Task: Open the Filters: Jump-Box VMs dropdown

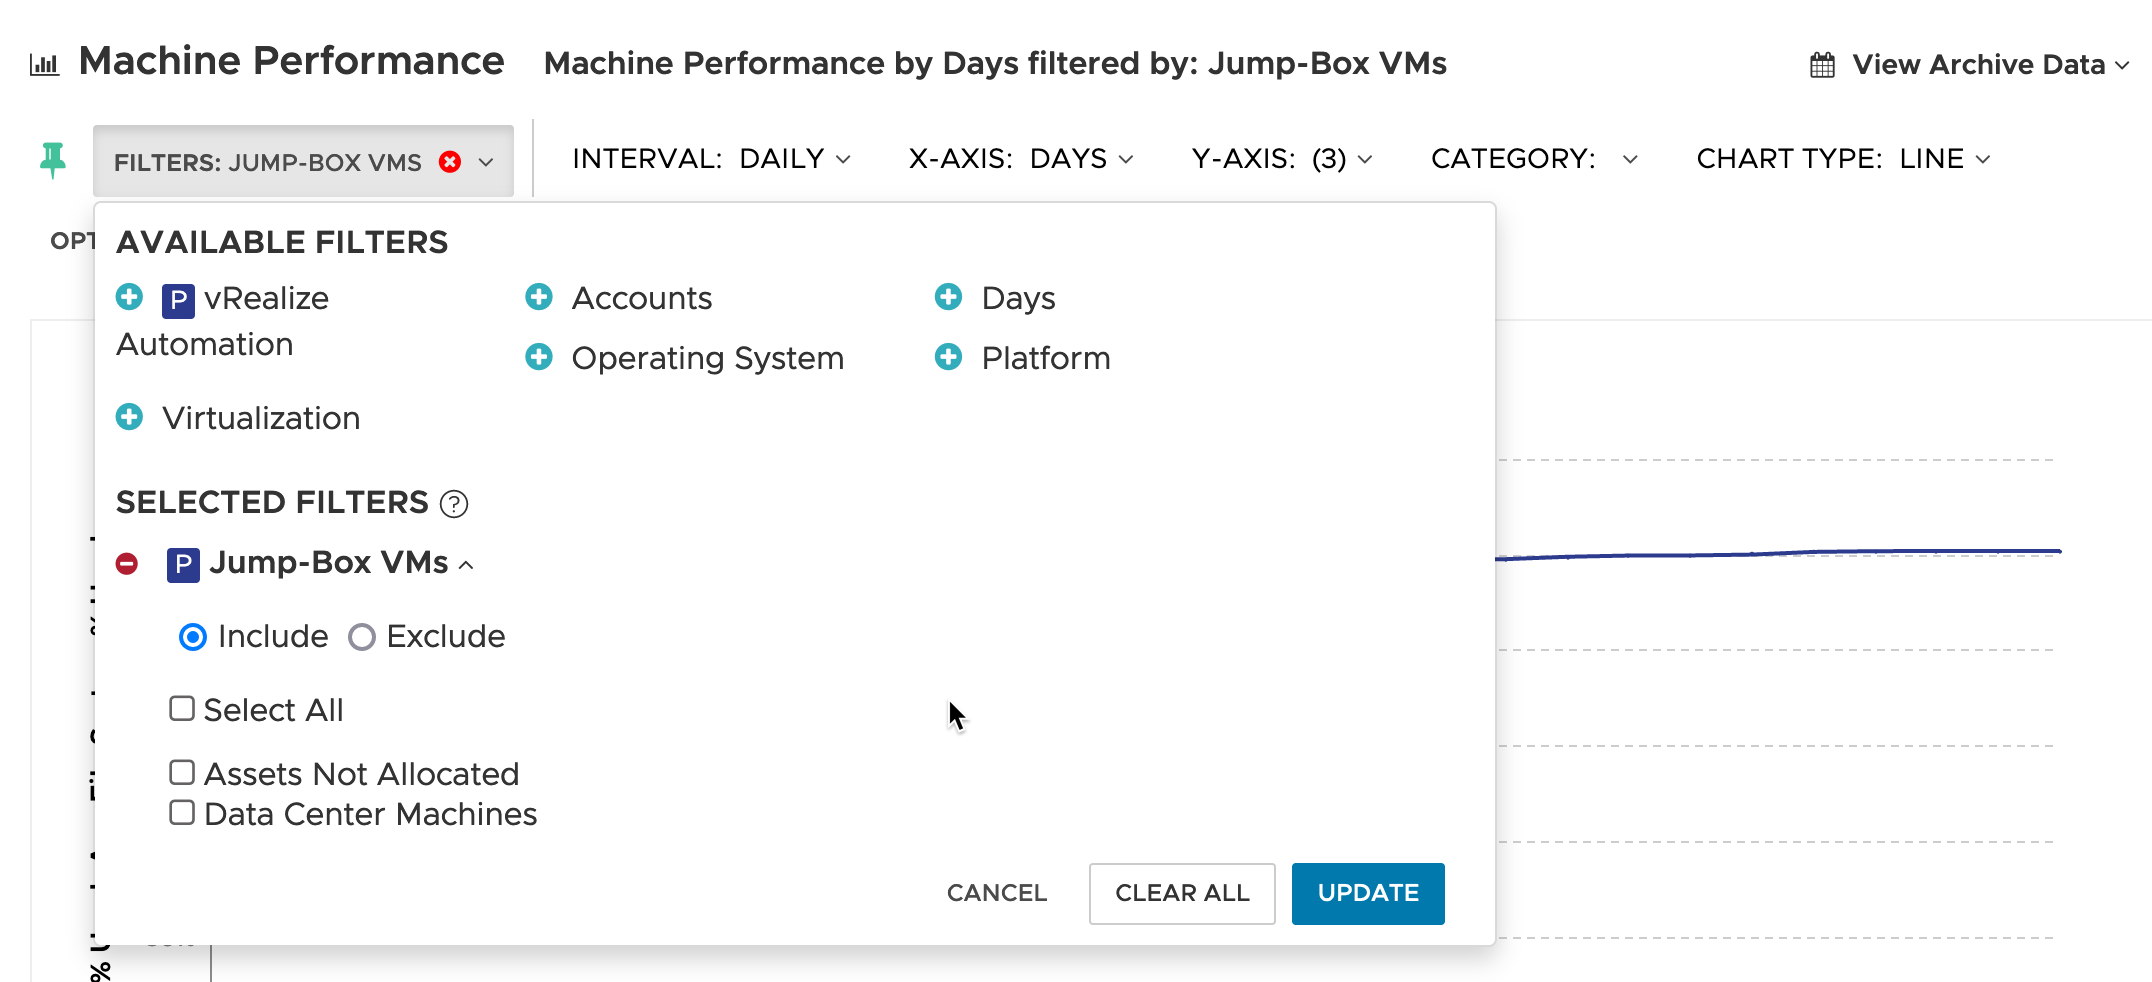Action: 303,162
